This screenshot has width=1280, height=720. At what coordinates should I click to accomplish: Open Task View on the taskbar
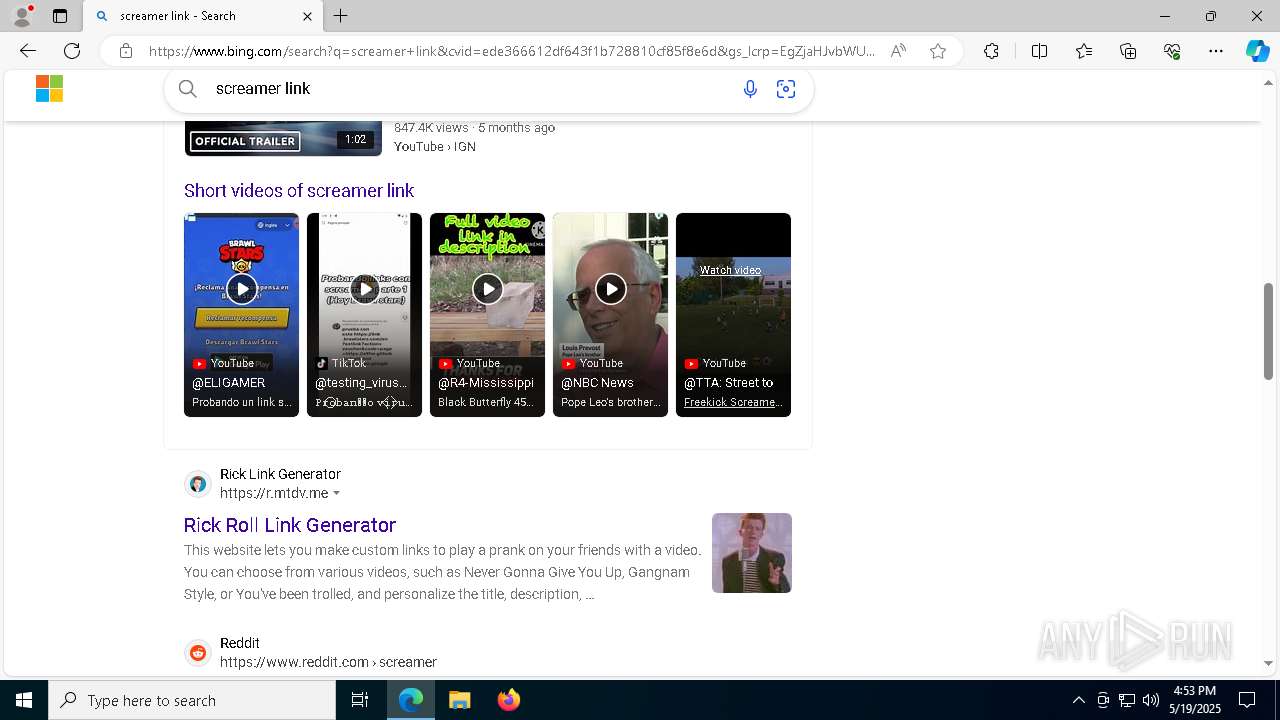[x=360, y=700]
